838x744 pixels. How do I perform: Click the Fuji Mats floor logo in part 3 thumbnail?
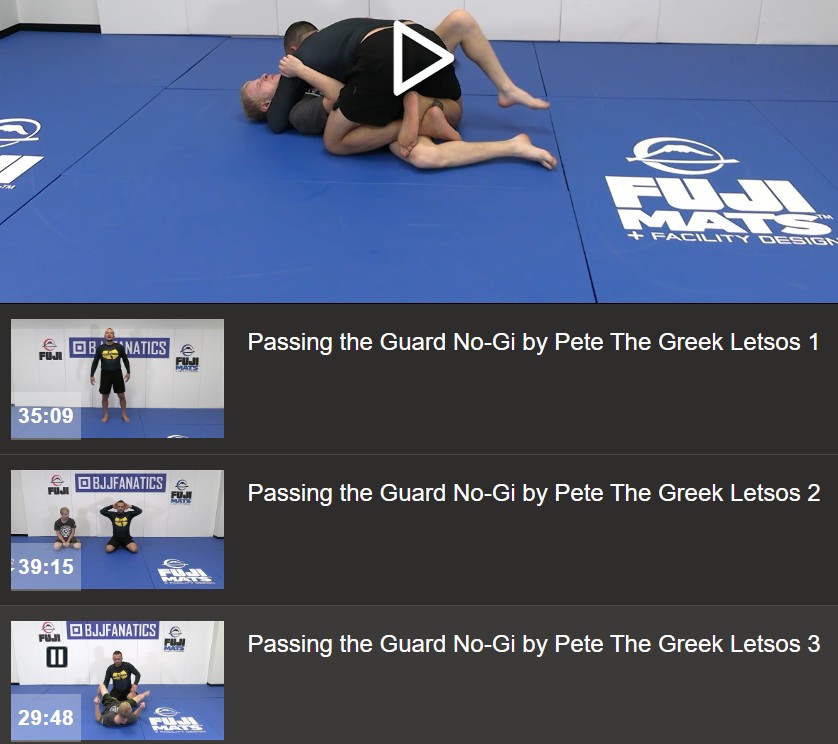coord(175,719)
